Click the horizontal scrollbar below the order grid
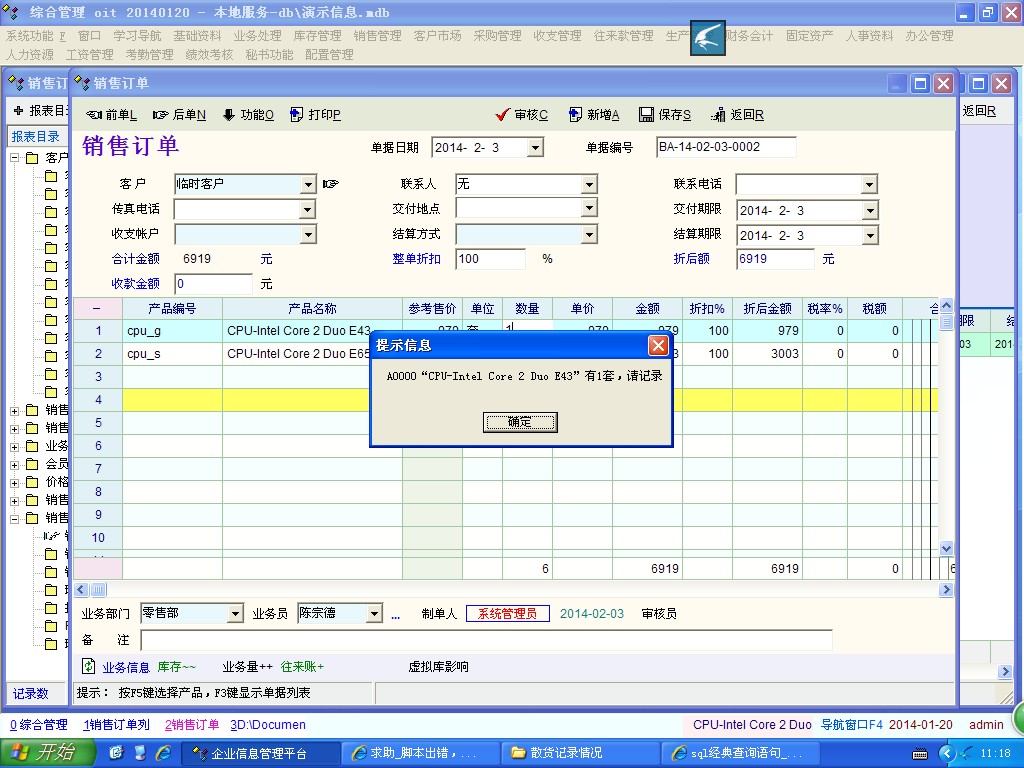The image size is (1024, 768). 500,590
